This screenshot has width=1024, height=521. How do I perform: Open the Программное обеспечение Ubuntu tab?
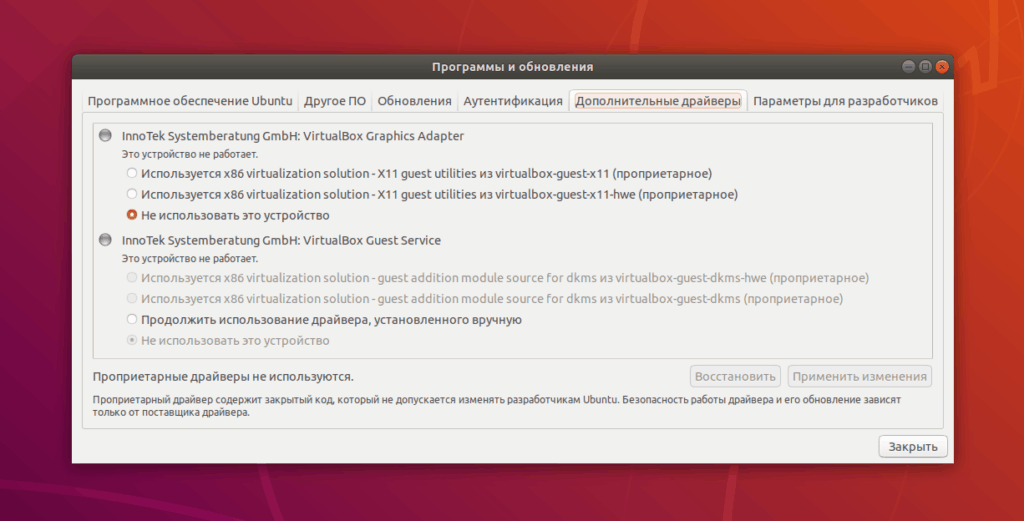pyautogui.click(x=190, y=101)
